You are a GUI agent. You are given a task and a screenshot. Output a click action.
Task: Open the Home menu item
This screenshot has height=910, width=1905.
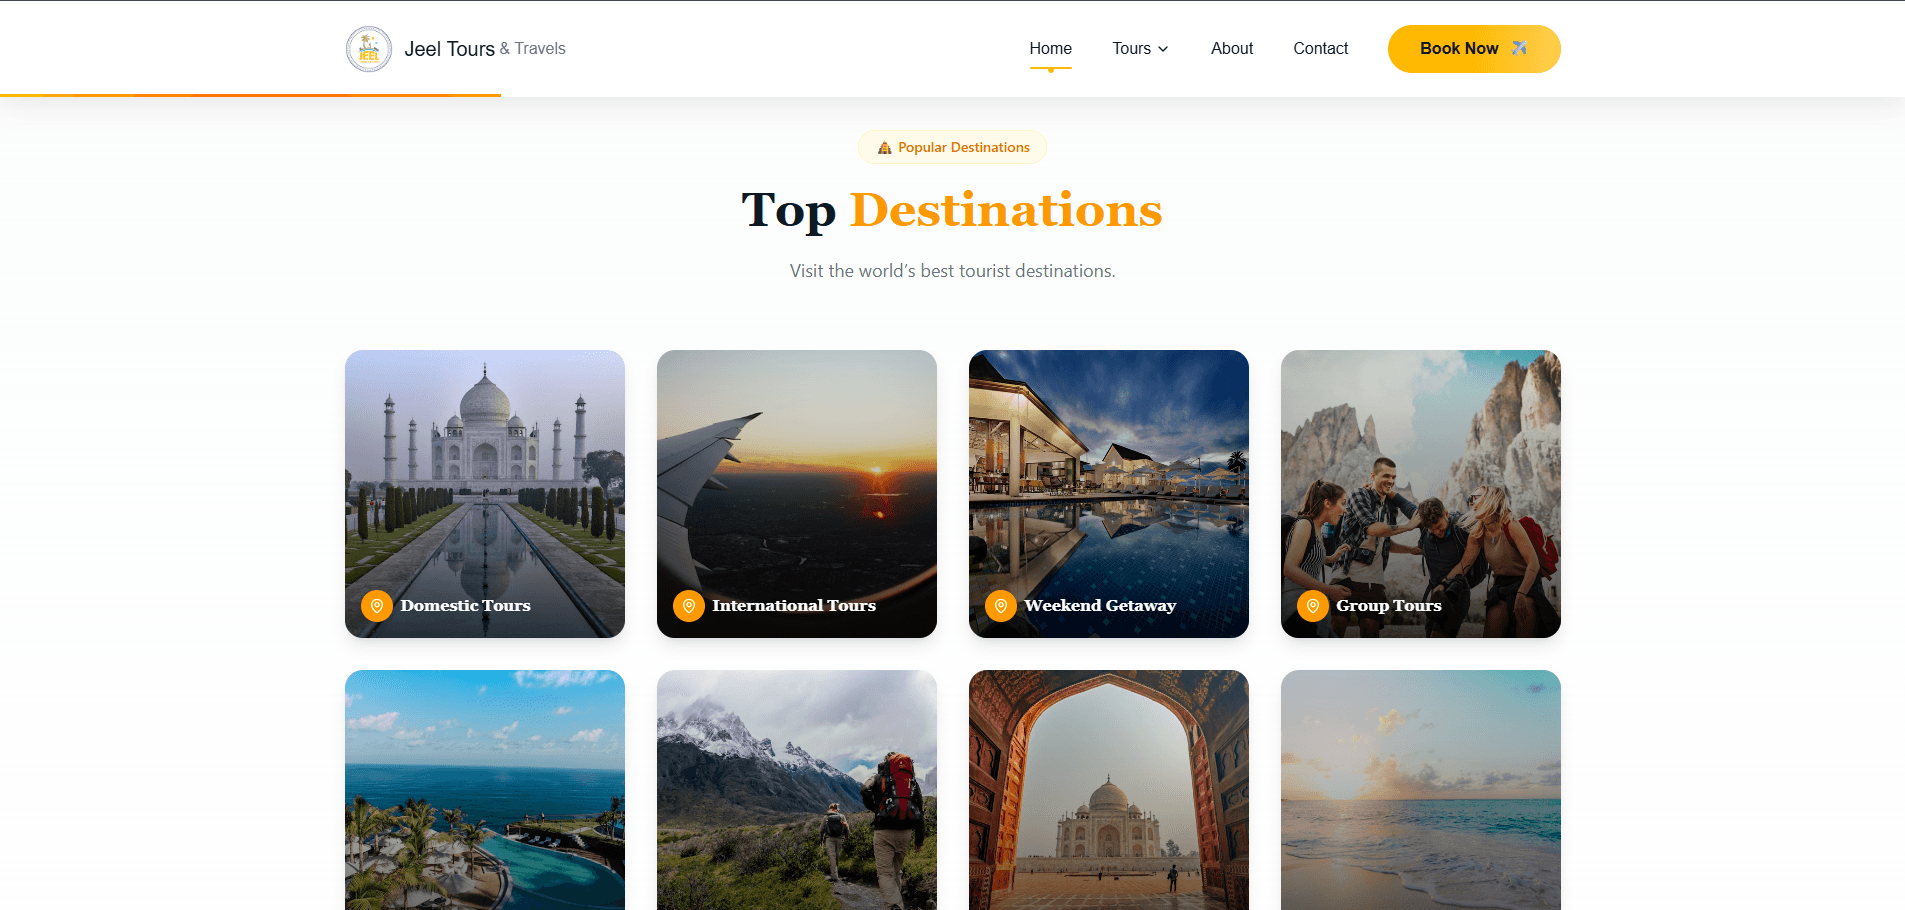[1050, 48]
